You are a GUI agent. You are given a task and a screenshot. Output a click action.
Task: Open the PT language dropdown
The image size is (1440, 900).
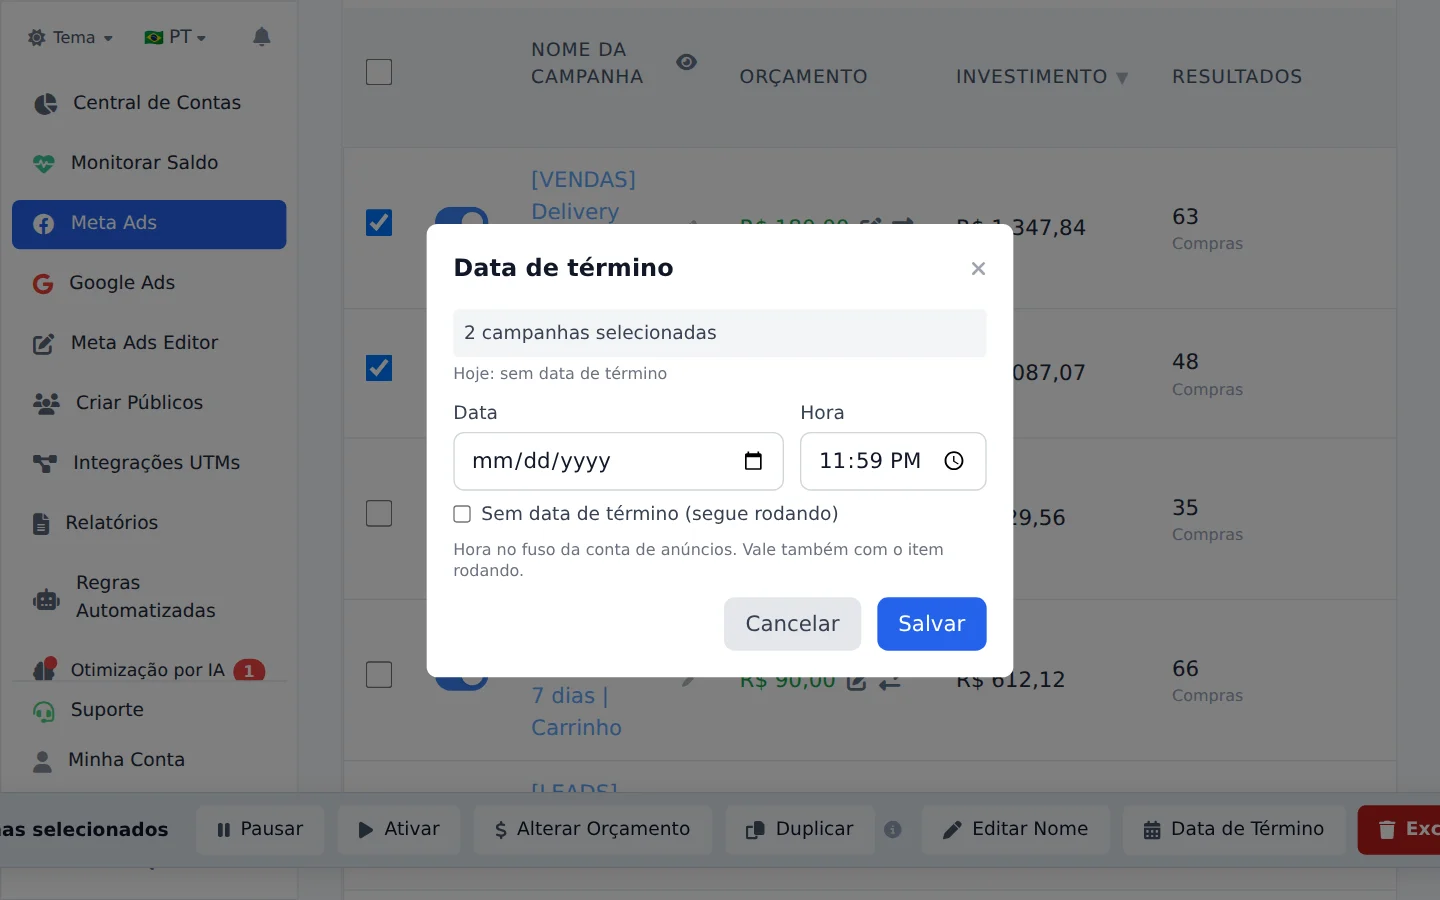[x=175, y=37]
